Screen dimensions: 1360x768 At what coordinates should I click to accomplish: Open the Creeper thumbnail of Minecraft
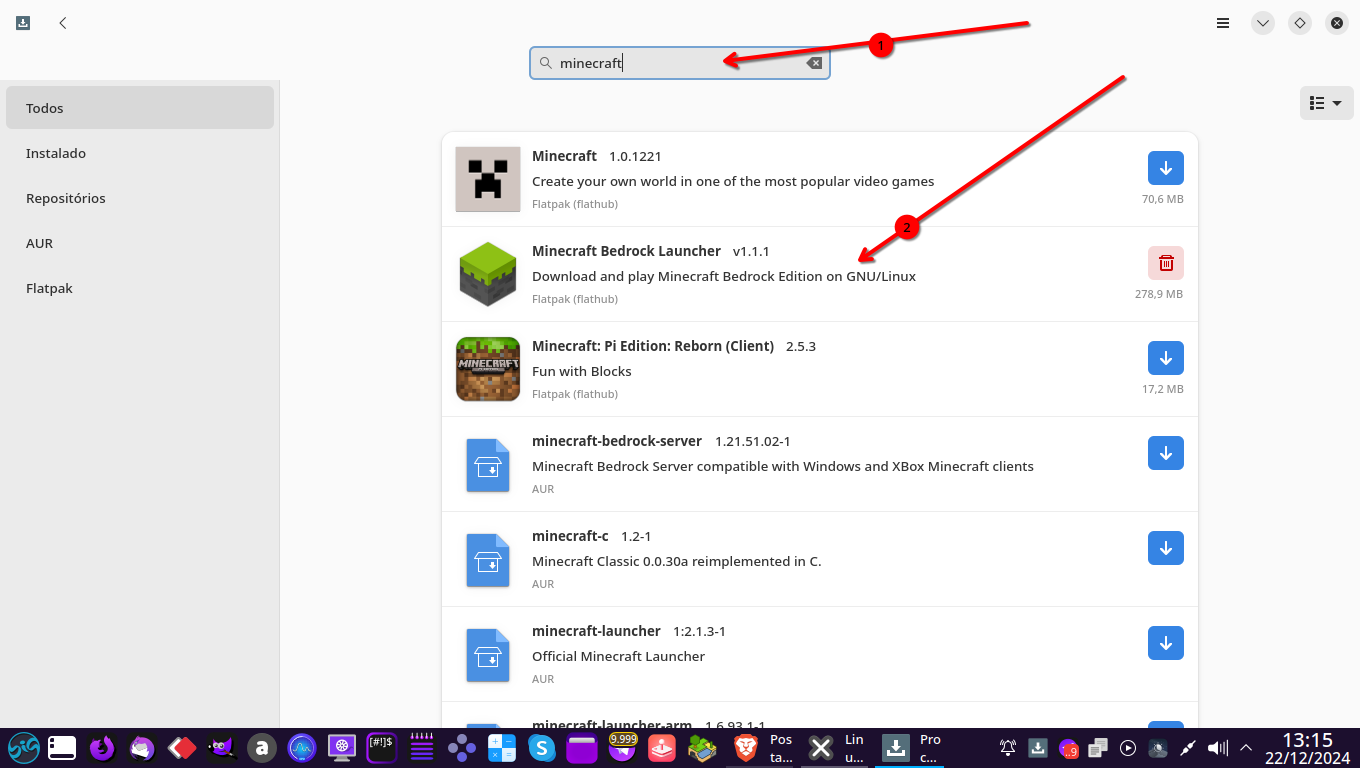(488, 179)
